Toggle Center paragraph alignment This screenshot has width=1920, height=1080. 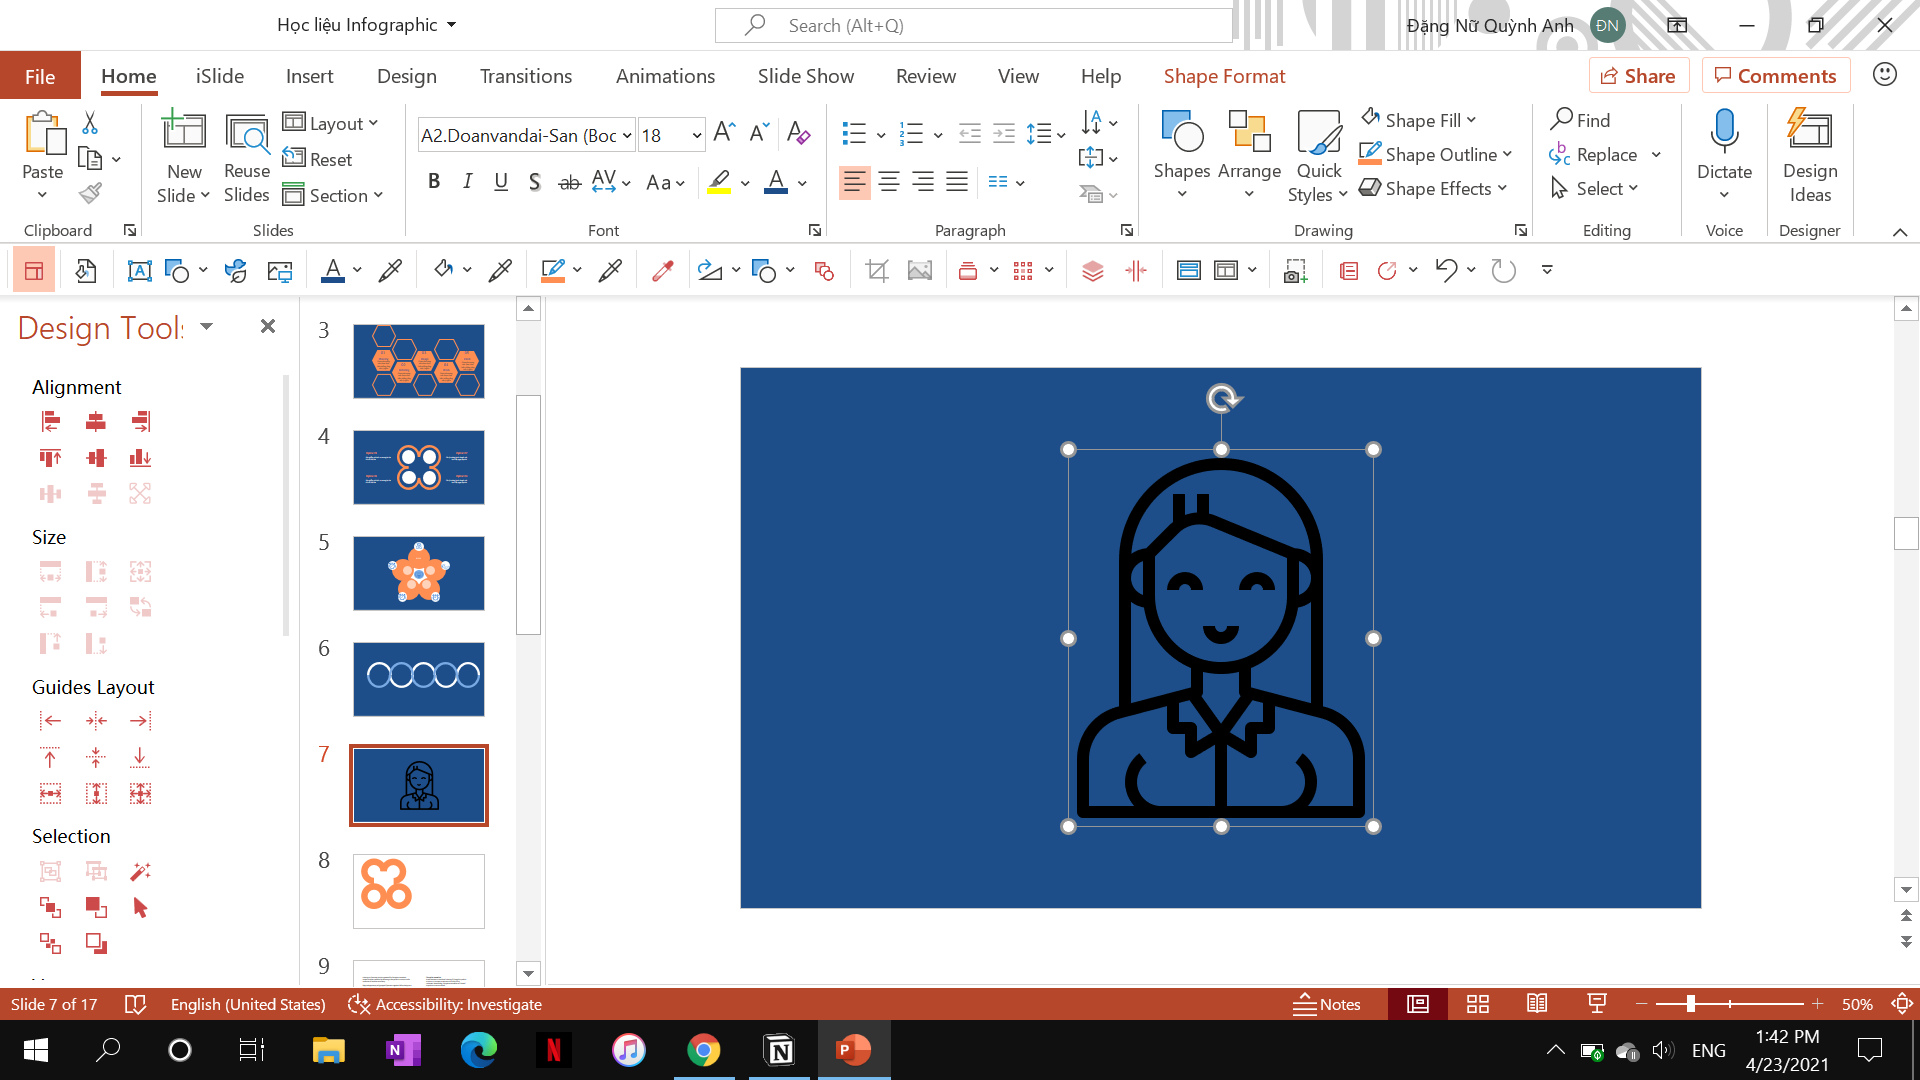[889, 182]
